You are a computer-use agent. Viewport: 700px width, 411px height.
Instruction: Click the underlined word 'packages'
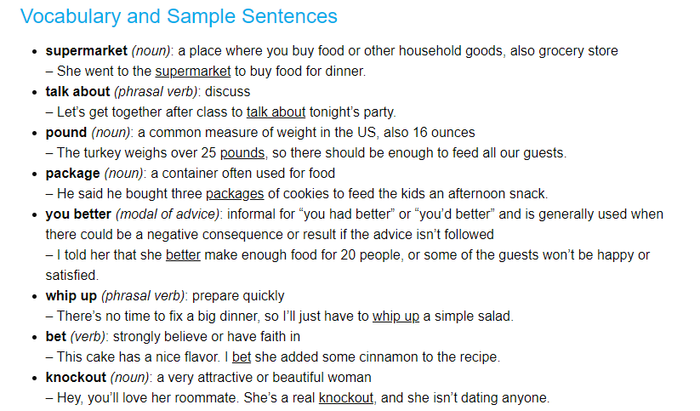(235, 194)
